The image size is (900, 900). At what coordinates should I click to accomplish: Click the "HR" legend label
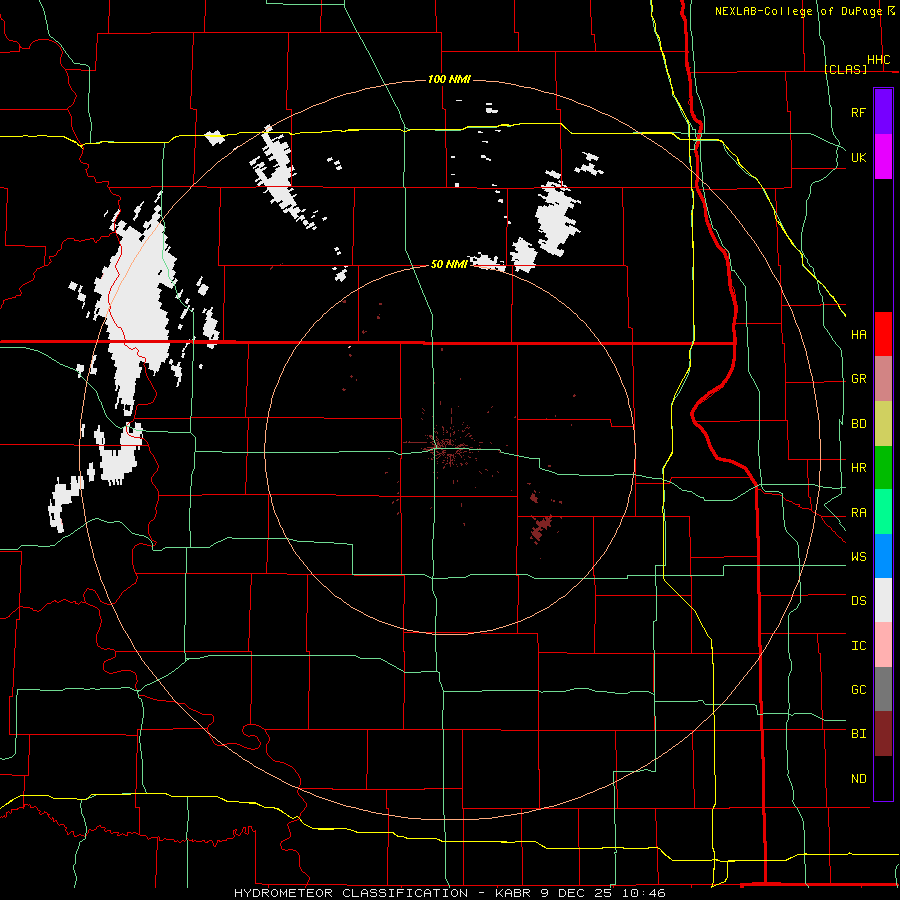858,468
